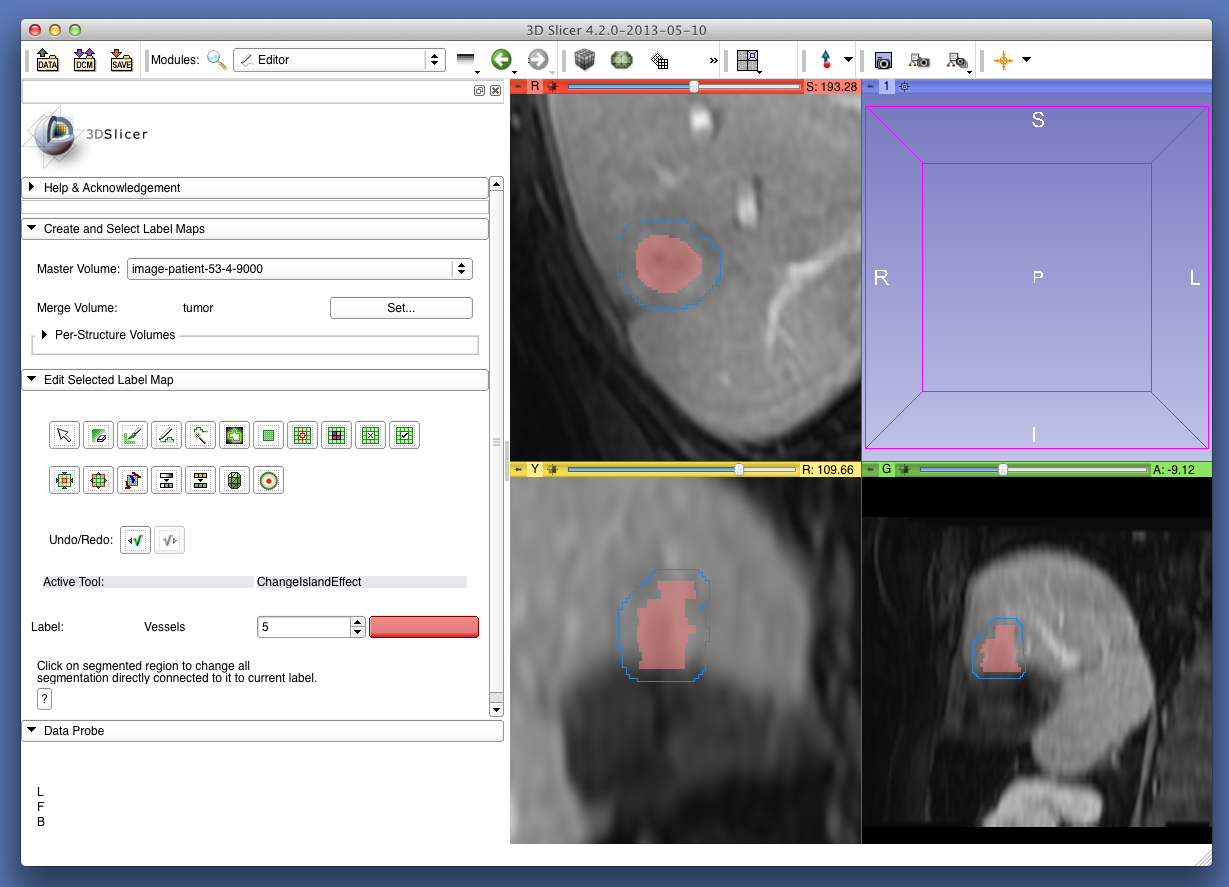Toggle the crosshair display in the toolbar
The width and height of the screenshot is (1229, 887).
pos(1003,60)
